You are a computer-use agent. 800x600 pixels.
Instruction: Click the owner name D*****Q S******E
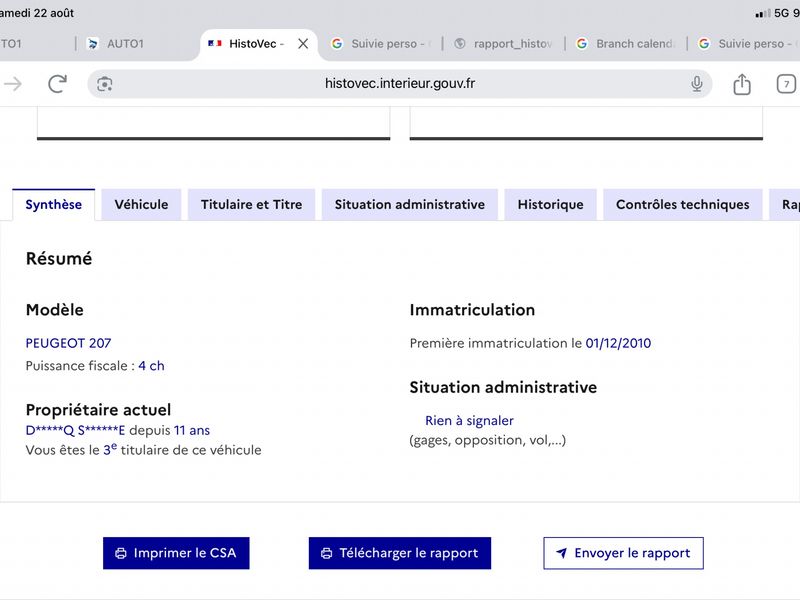pyautogui.click(x=75, y=431)
